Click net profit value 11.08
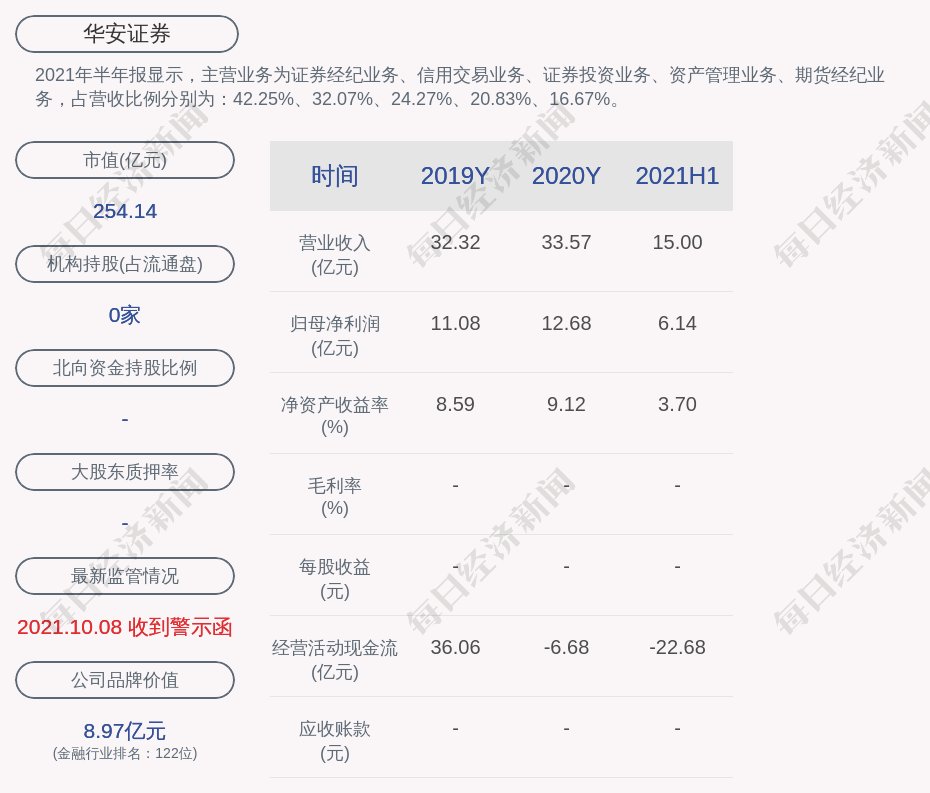This screenshot has width=930, height=793. 455,323
